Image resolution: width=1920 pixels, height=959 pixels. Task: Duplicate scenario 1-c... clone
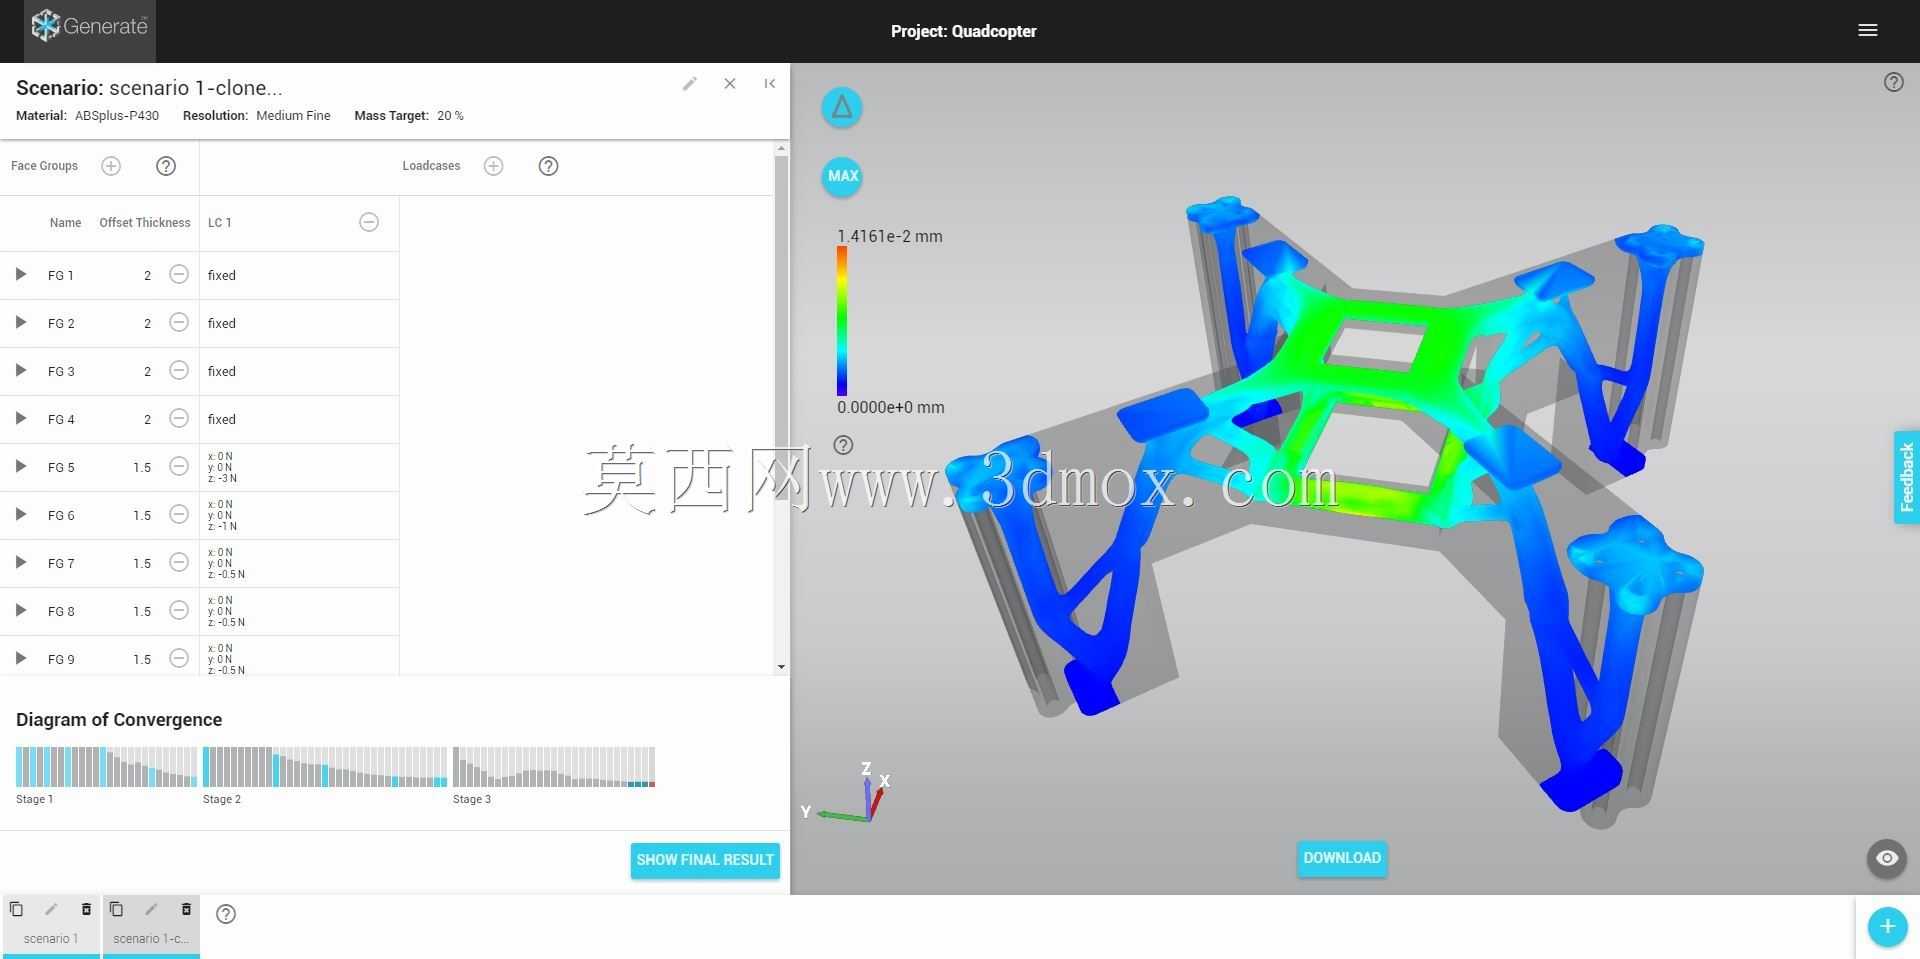(116, 909)
